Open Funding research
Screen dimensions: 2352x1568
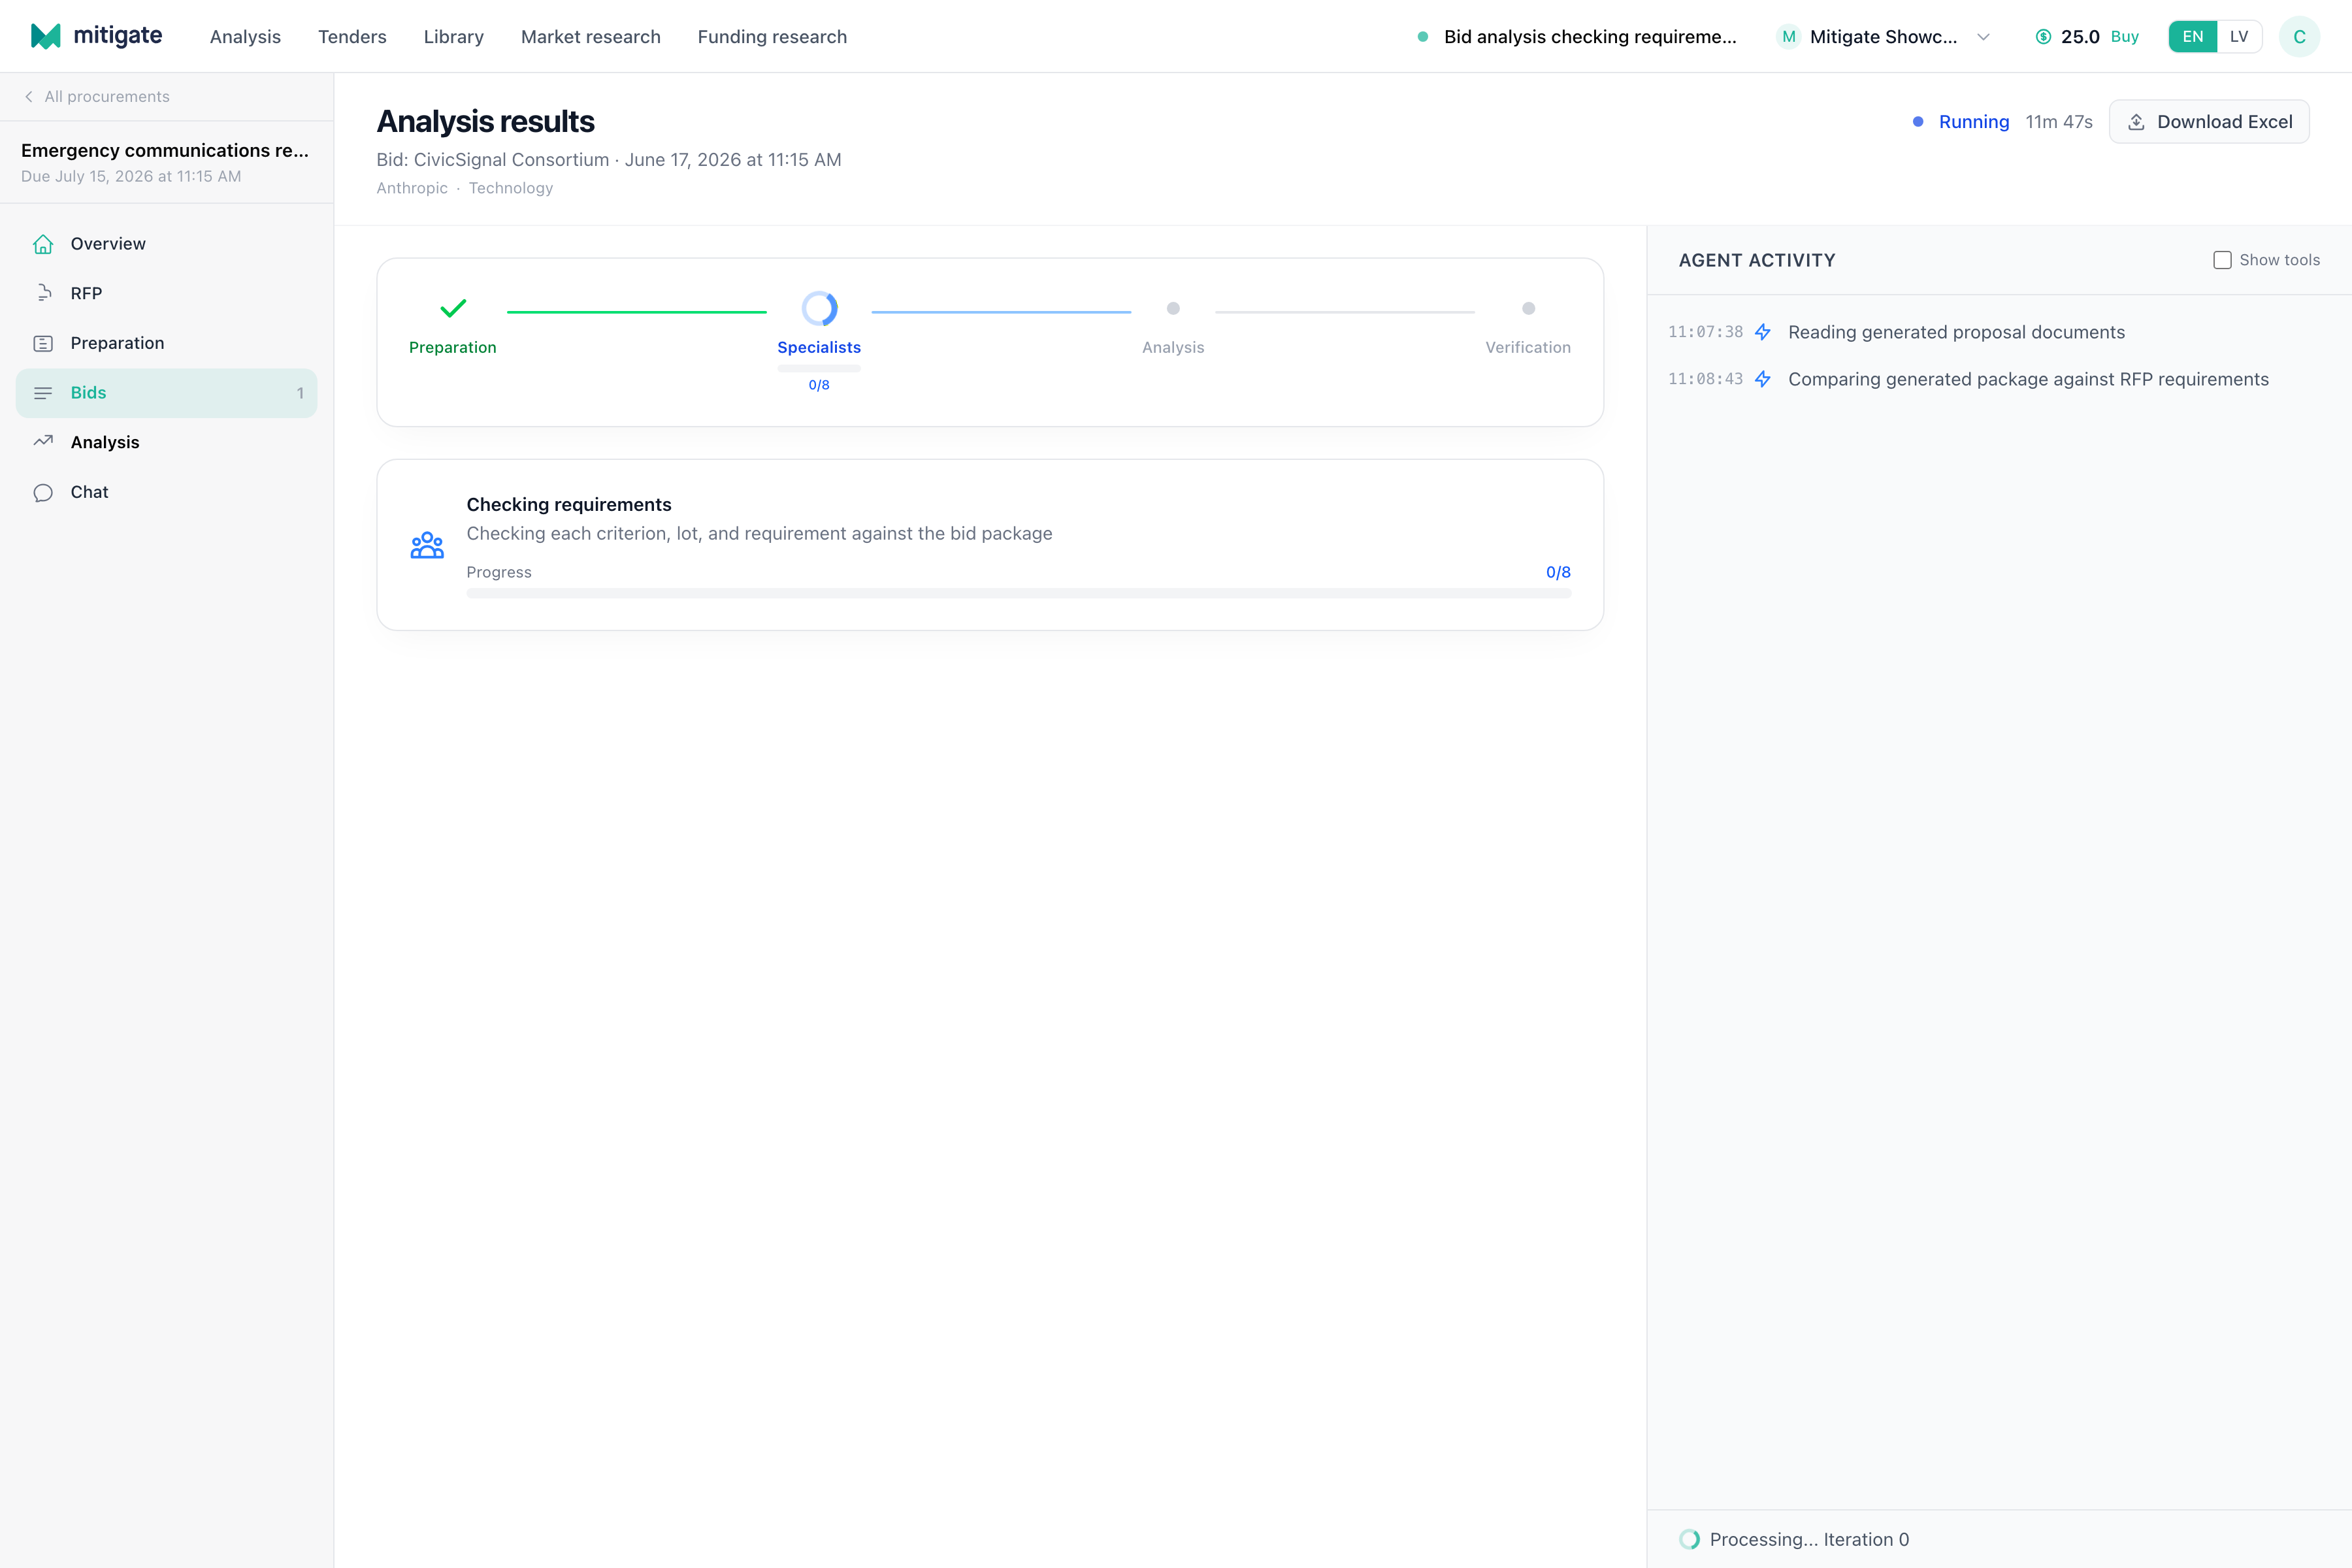pos(772,37)
